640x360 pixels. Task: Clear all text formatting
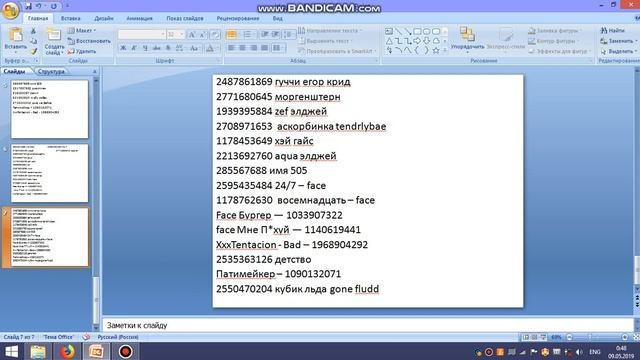(215, 35)
